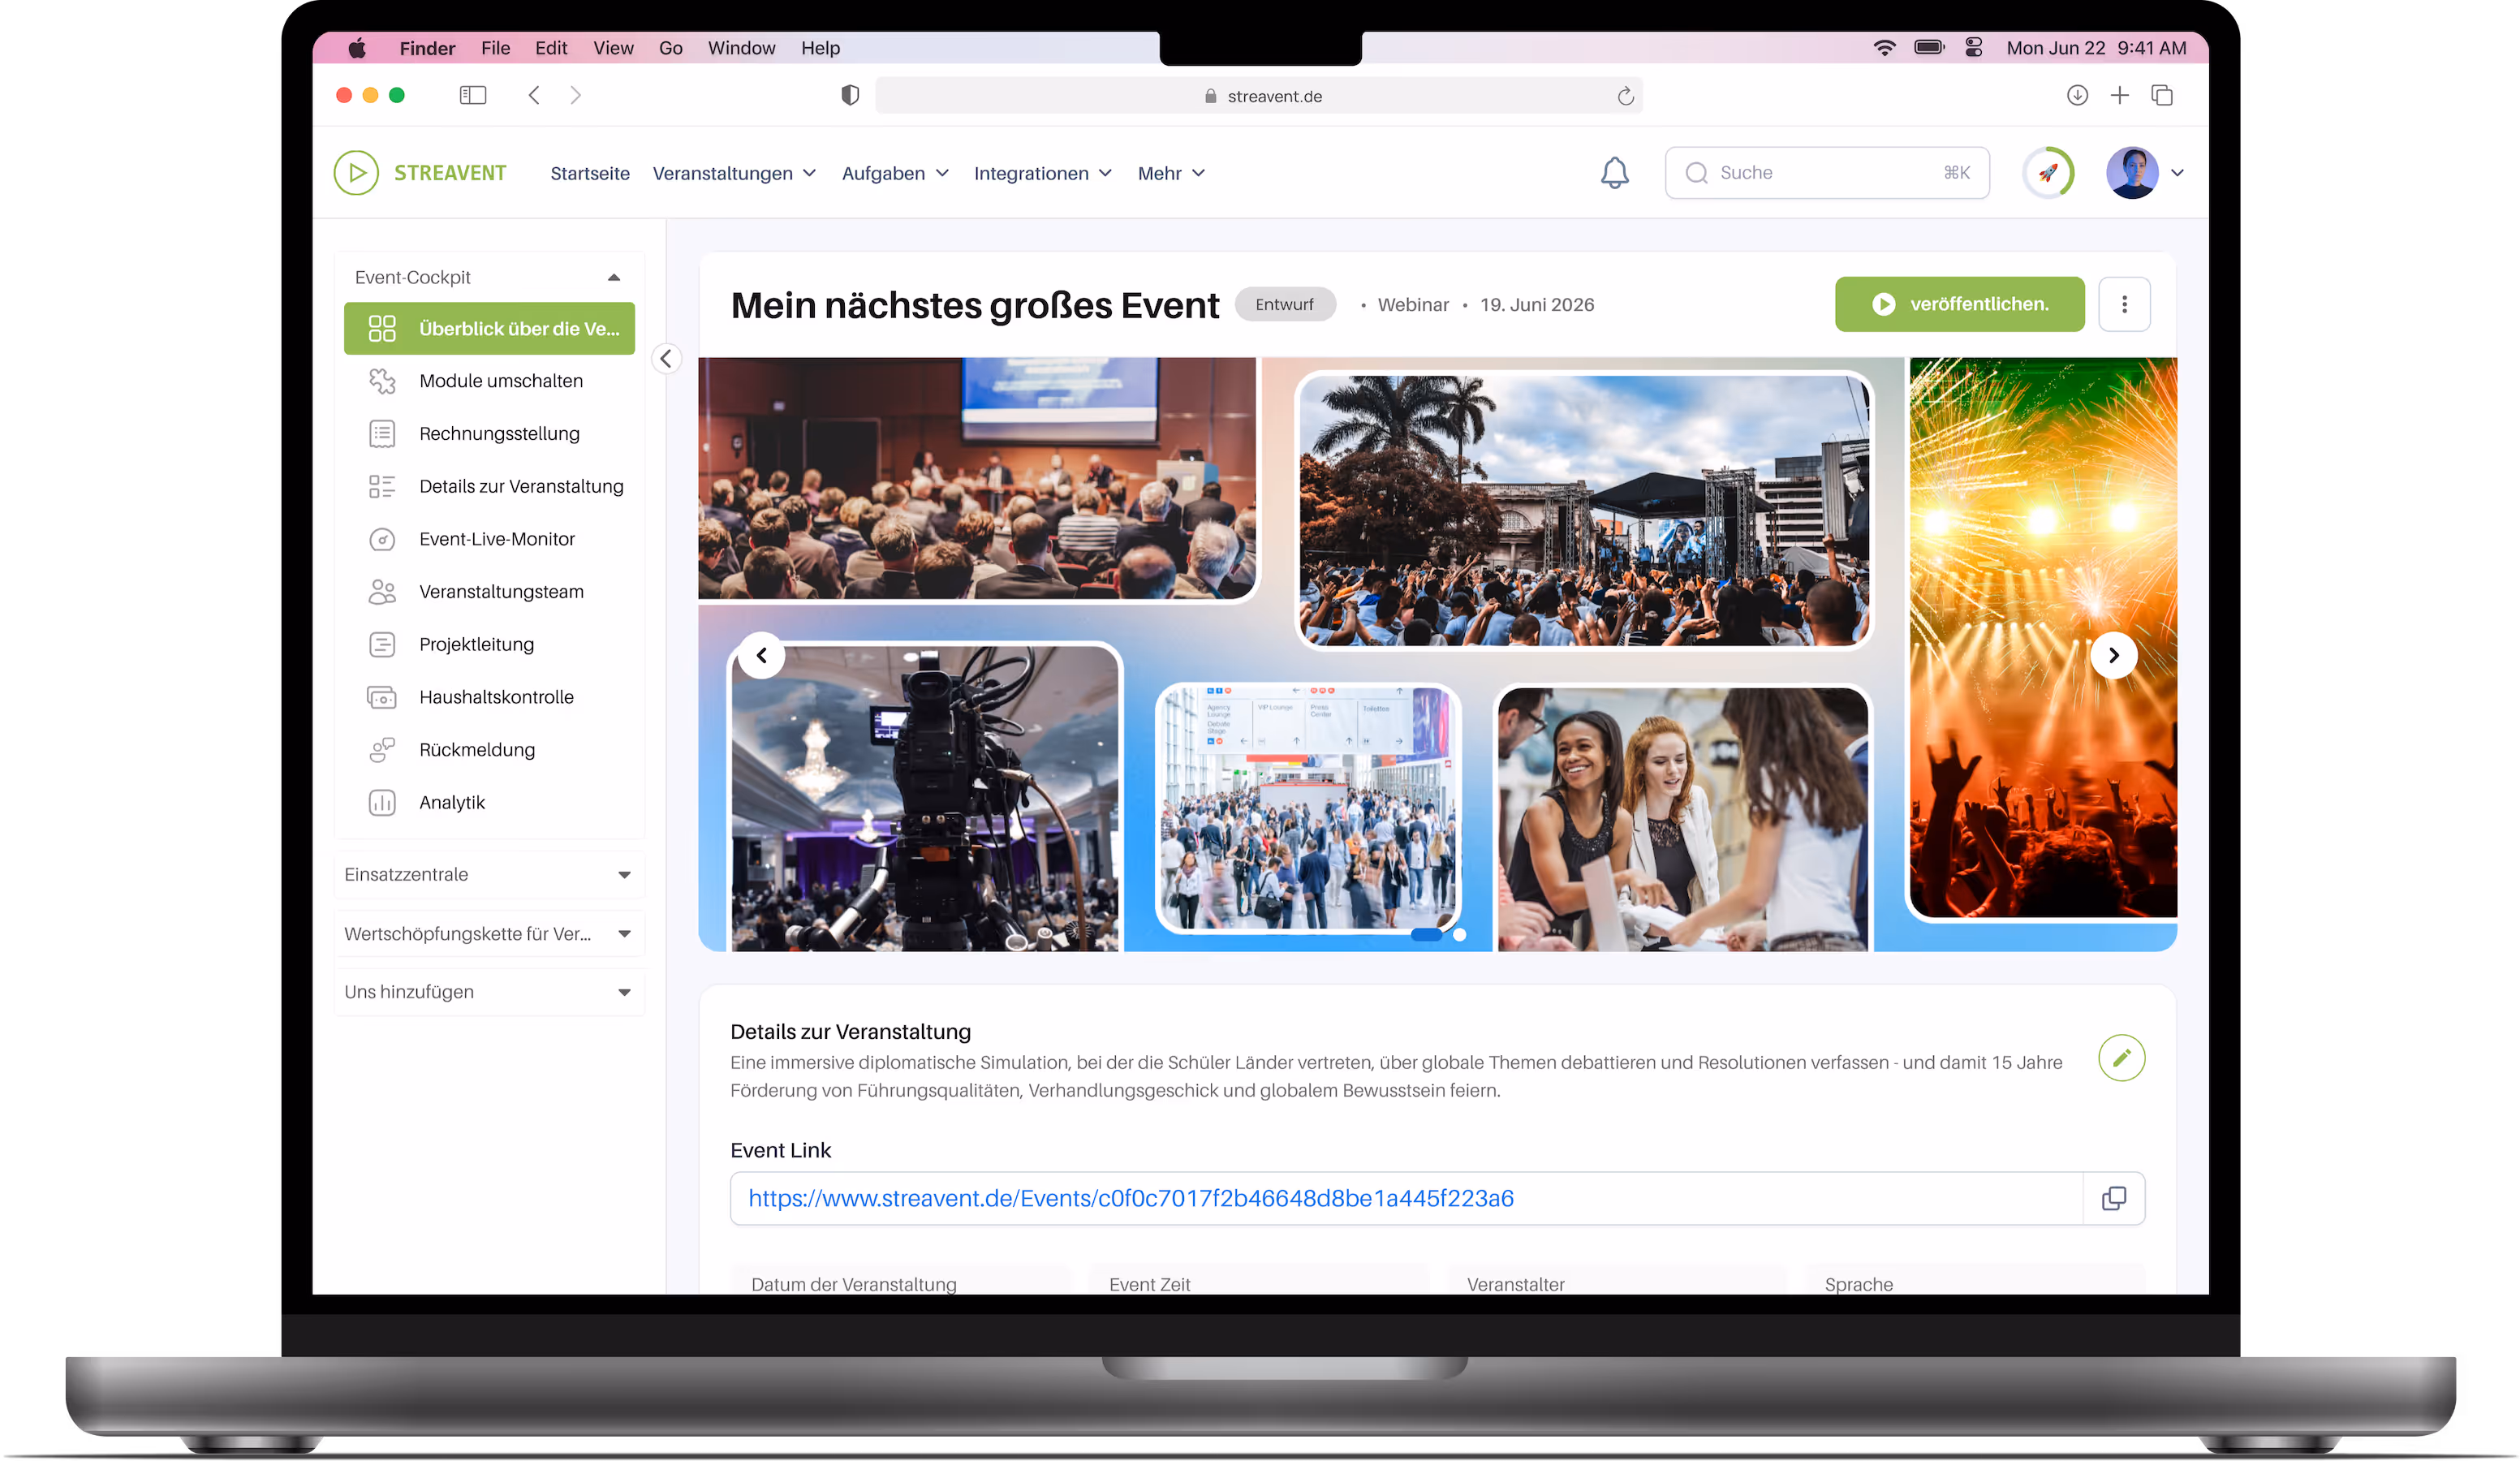Open the File menu
The height and width of the screenshot is (1461, 2520).
point(495,48)
